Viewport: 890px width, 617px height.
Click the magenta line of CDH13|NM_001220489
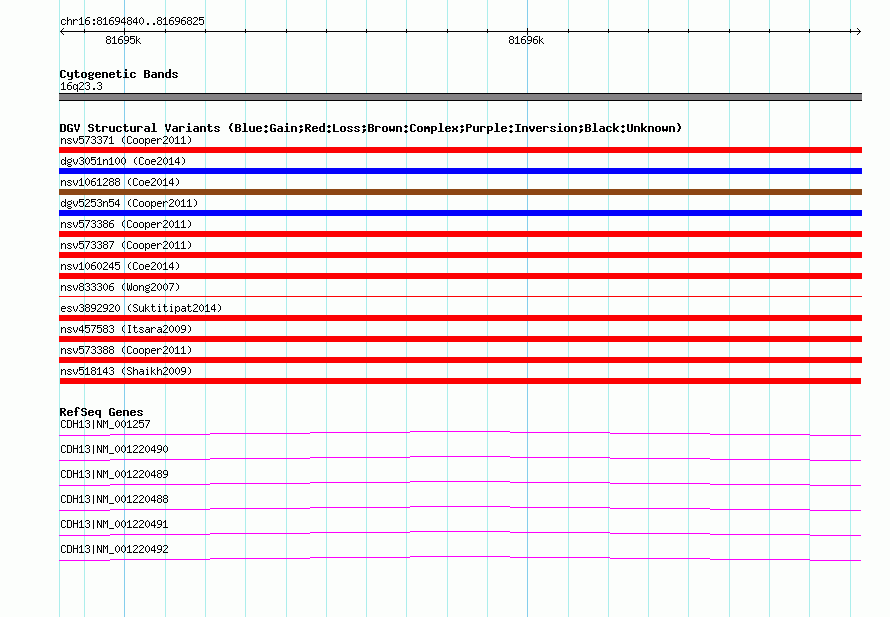pos(460,484)
